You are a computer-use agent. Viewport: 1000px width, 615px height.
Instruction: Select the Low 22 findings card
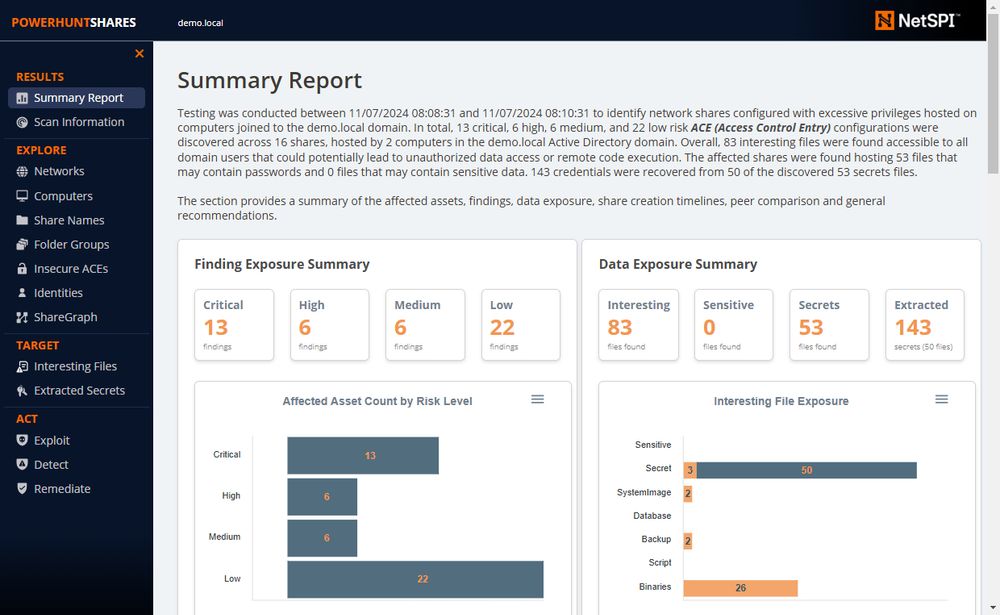(521, 325)
